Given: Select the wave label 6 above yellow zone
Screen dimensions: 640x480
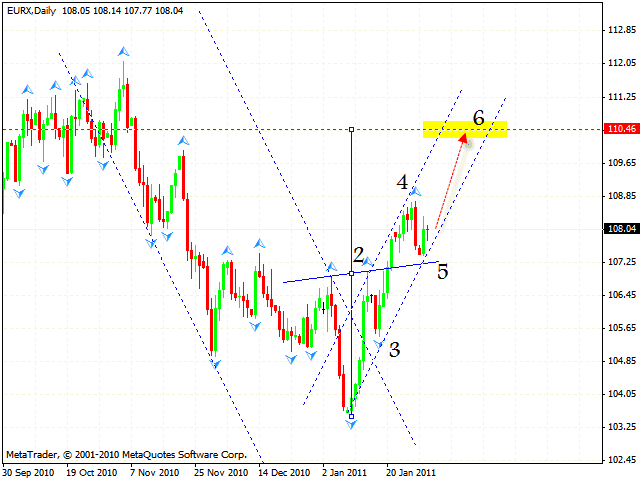Looking at the screenshot, I should pyautogui.click(x=478, y=118).
